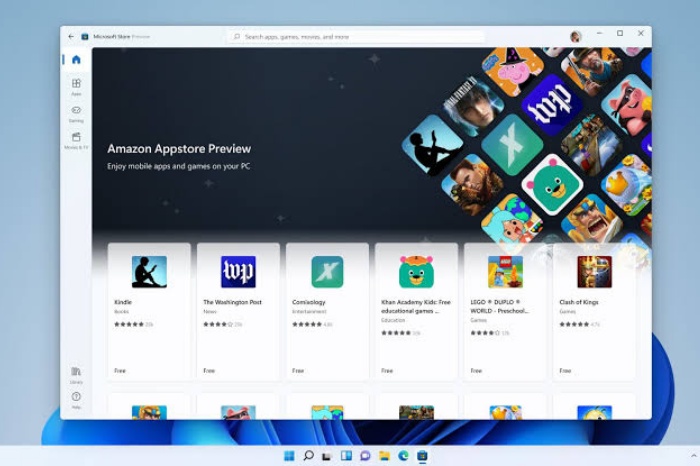Open Khan Academy Kids app listing

click(416, 271)
